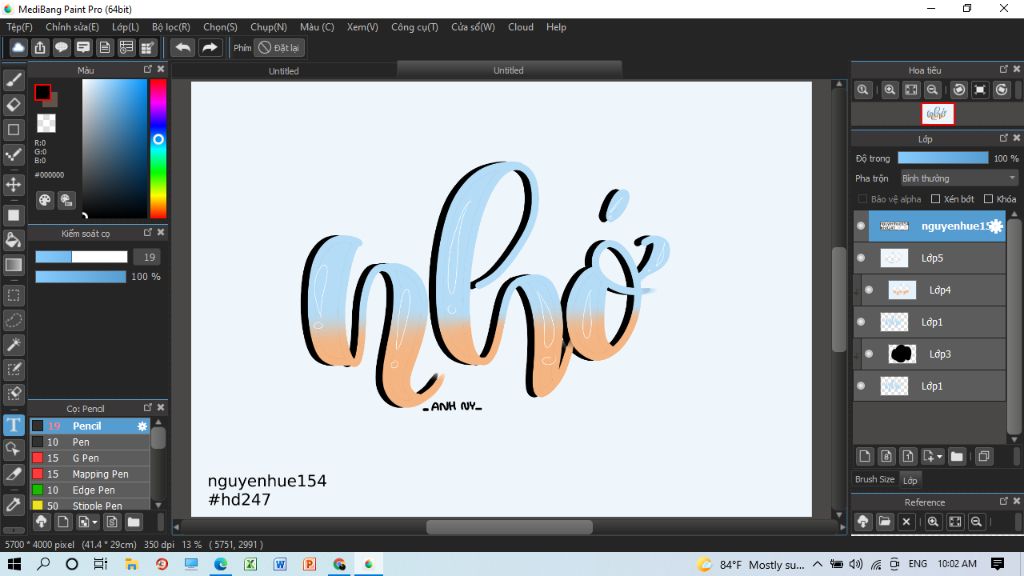The width and height of the screenshot is (1024, 576).
Task: Click the Đặt lại reset button
Action: pyautogui.click(x=279, y=48)
